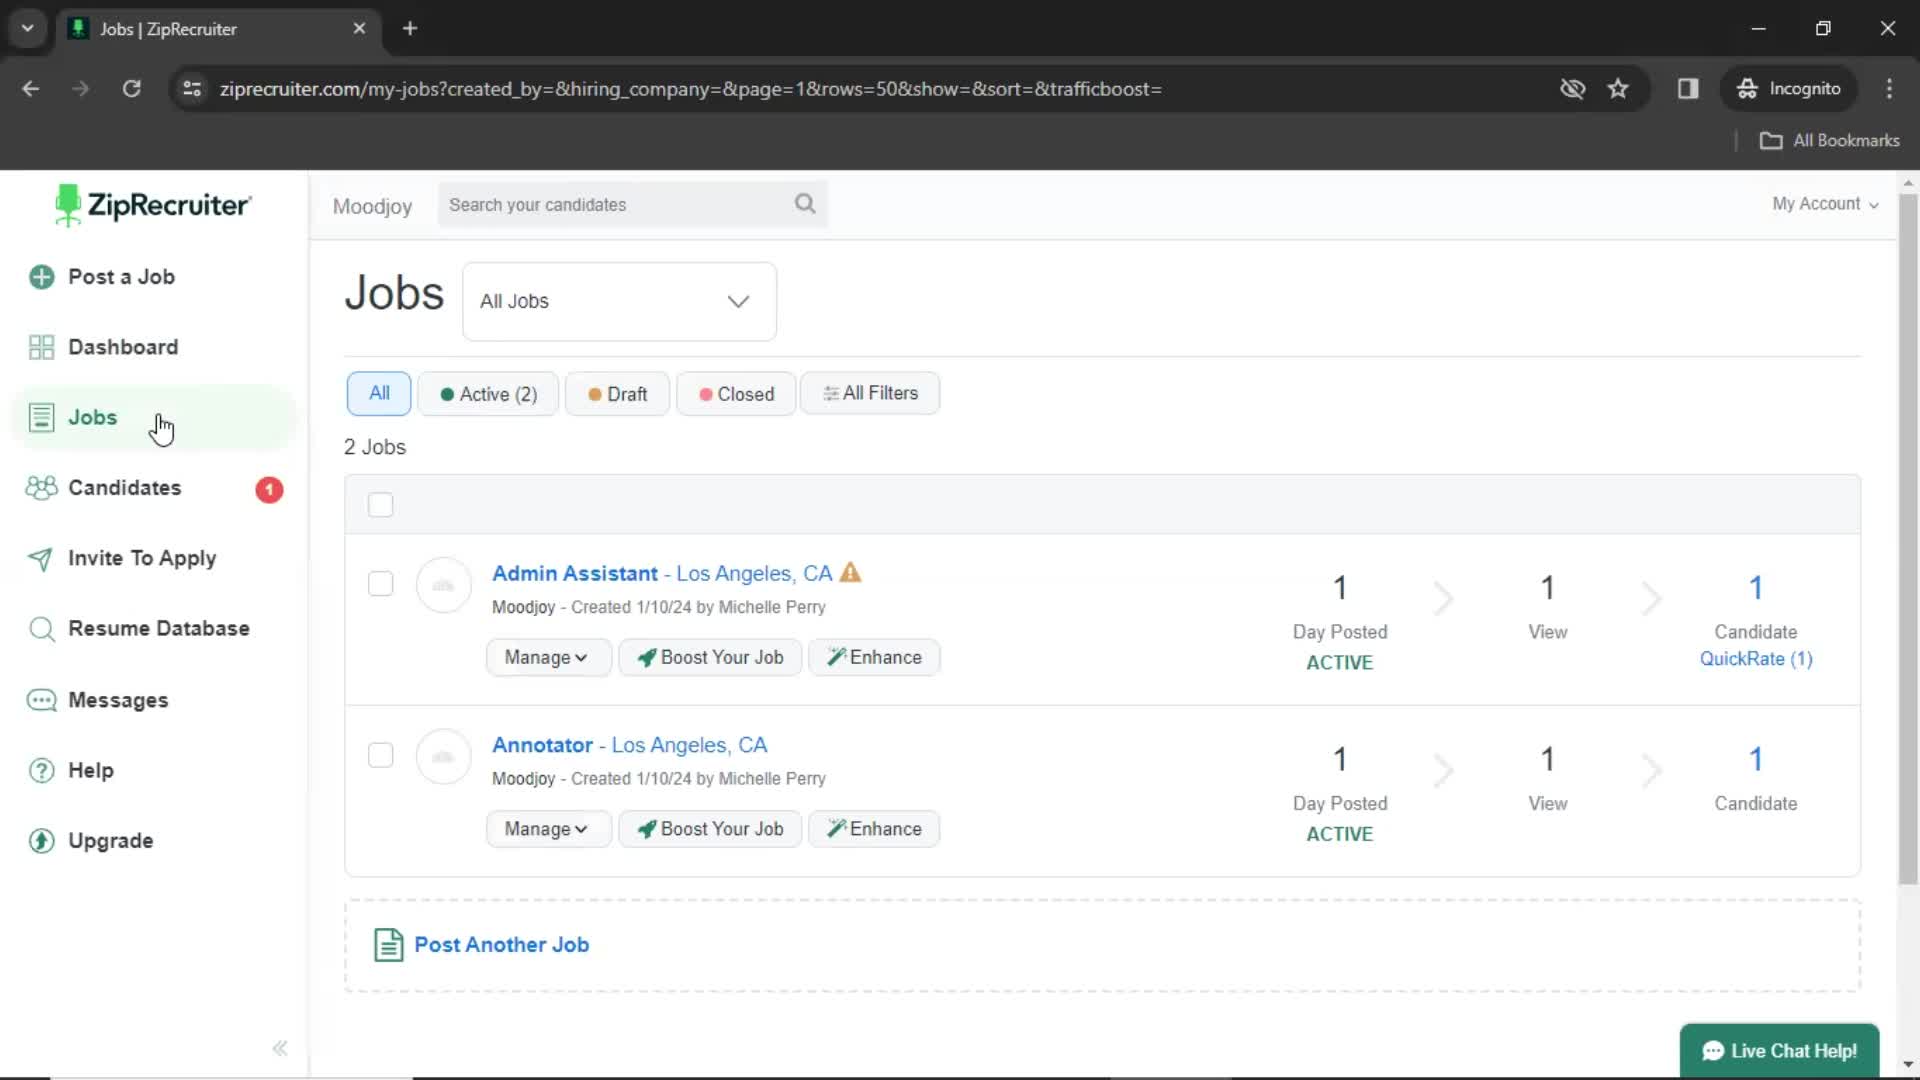Click the Boost Your Job button for Admin Assistant

click(711, 657)
